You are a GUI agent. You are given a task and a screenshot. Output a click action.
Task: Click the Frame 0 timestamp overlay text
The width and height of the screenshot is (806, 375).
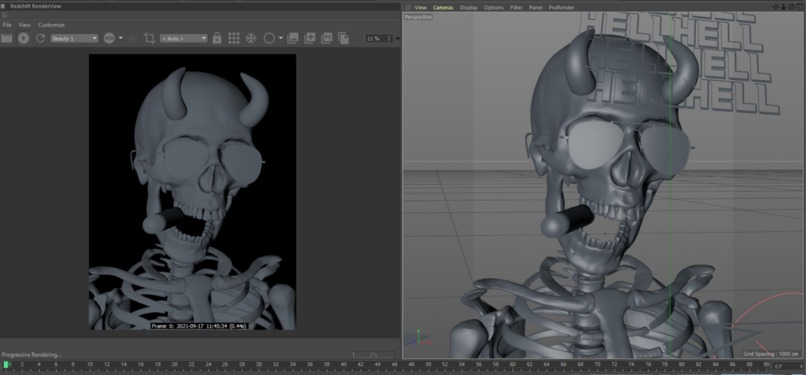point(199,326)
